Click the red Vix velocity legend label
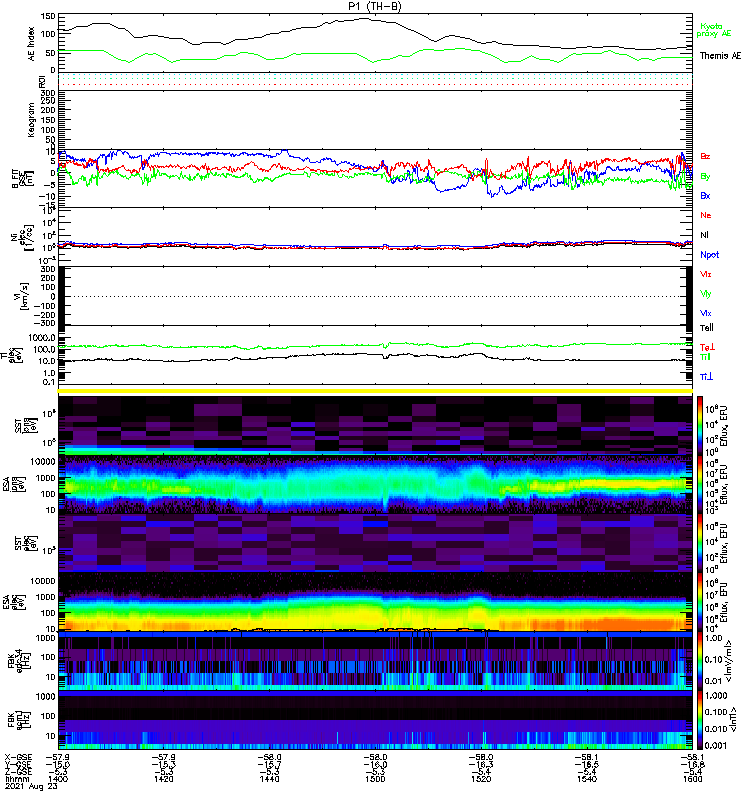 coord(706,274)
